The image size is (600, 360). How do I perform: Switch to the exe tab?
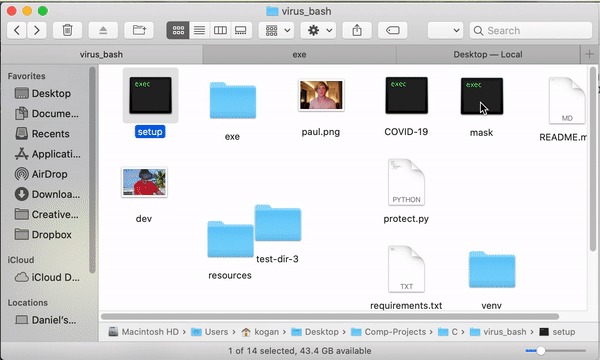tap(299, 55)
